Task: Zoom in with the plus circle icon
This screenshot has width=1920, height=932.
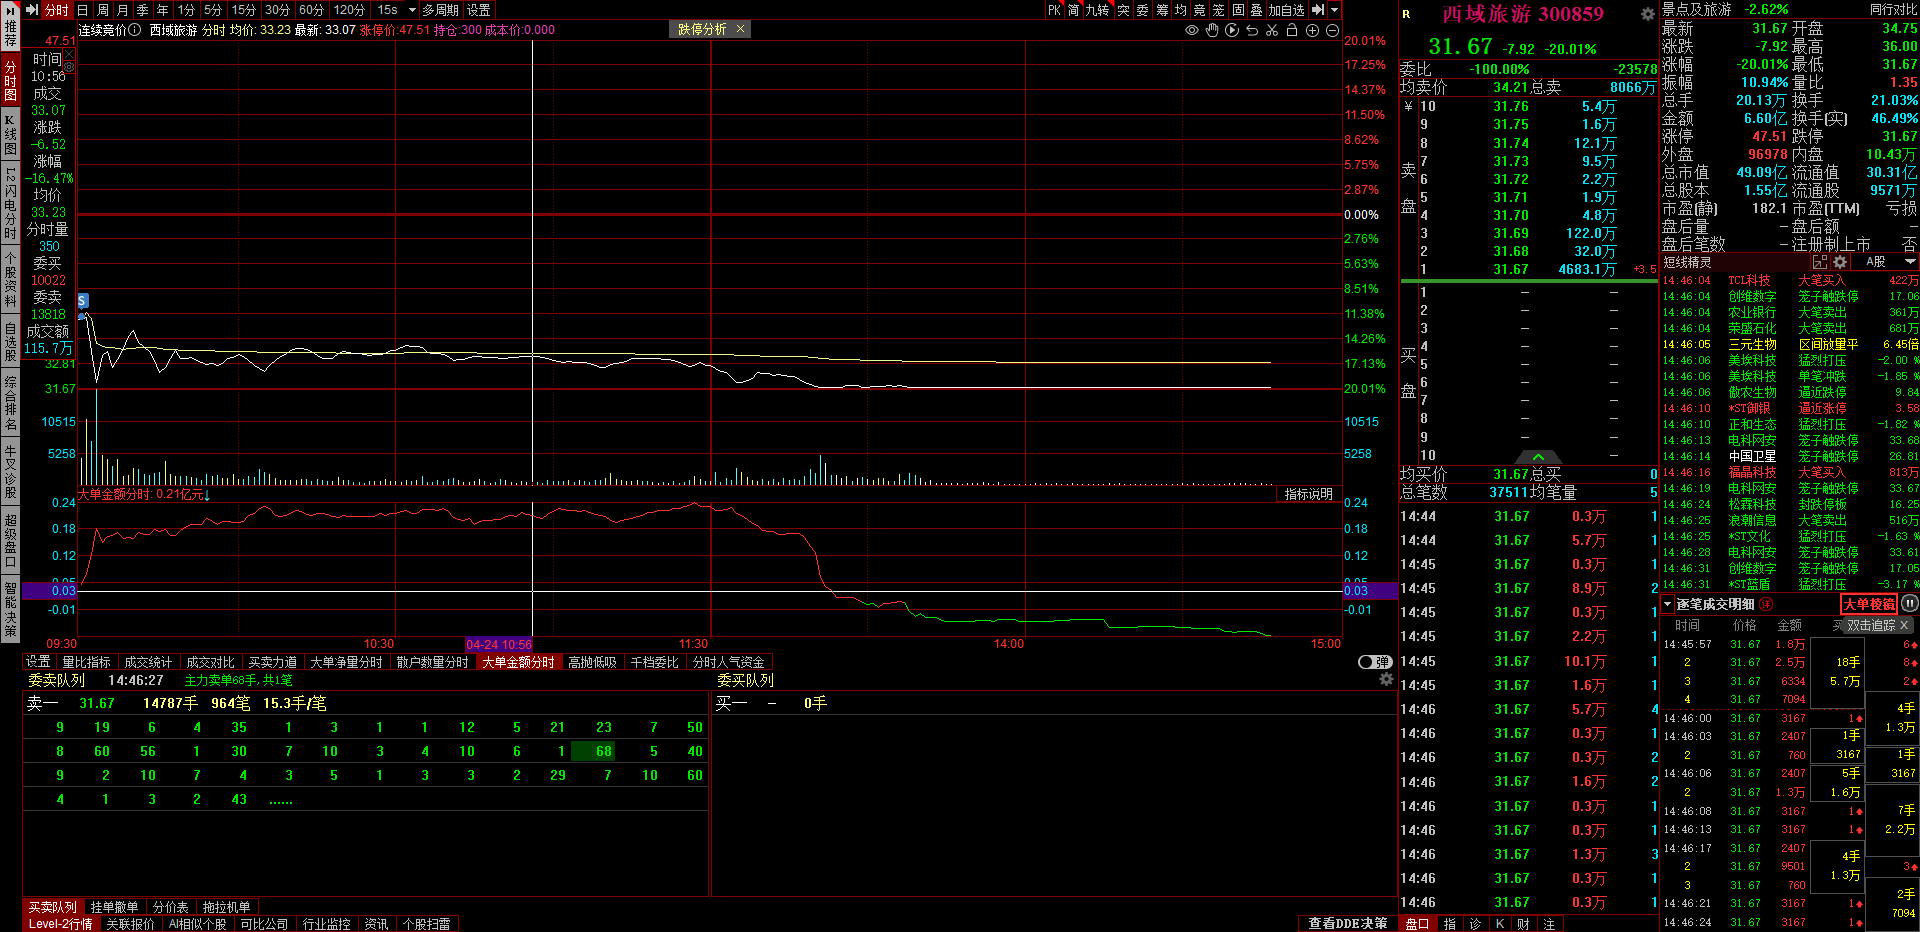Action: (1313, 30)
